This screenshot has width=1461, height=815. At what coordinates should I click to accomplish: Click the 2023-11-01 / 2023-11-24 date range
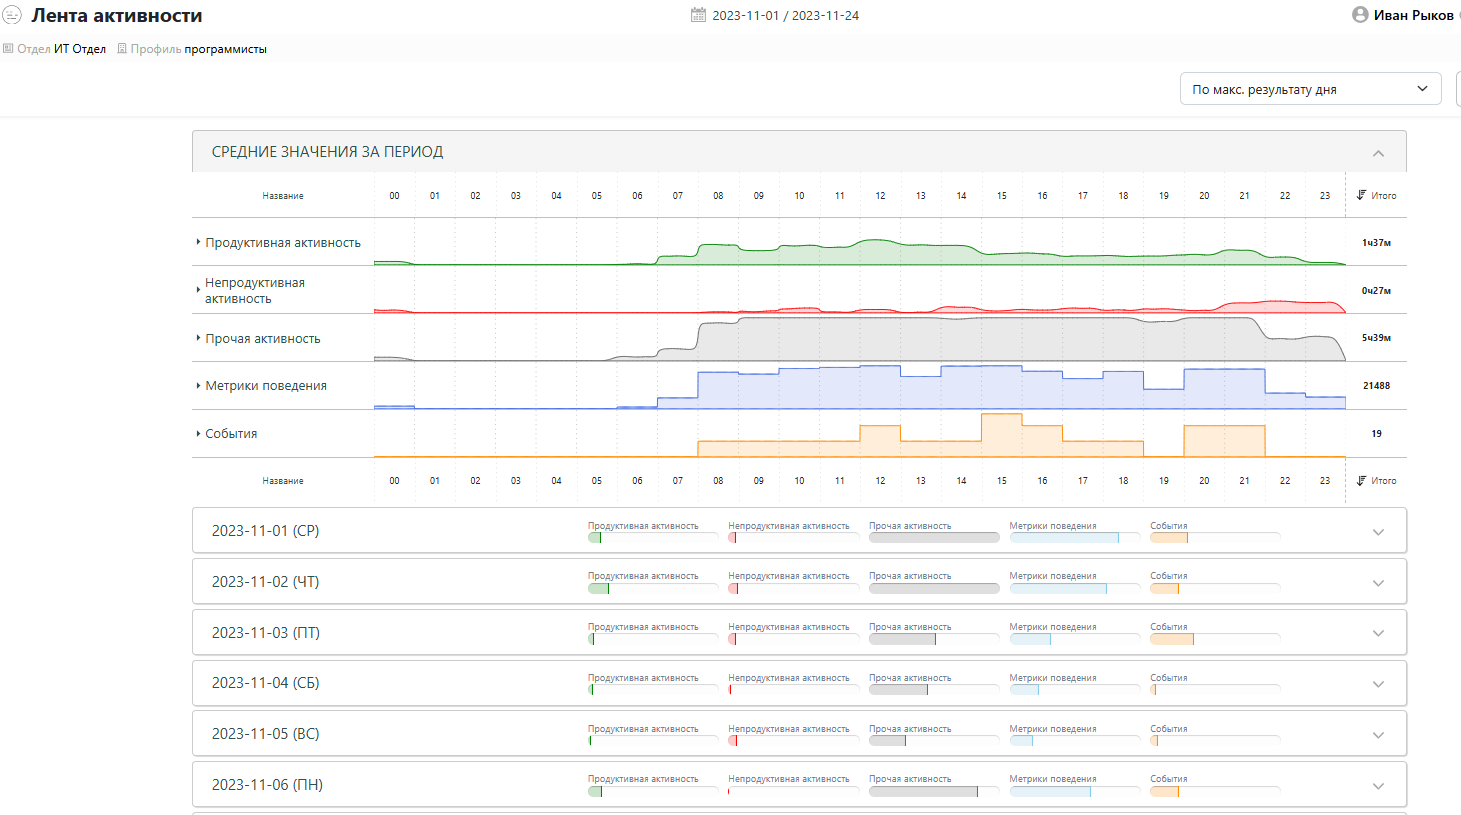point(785,15)
